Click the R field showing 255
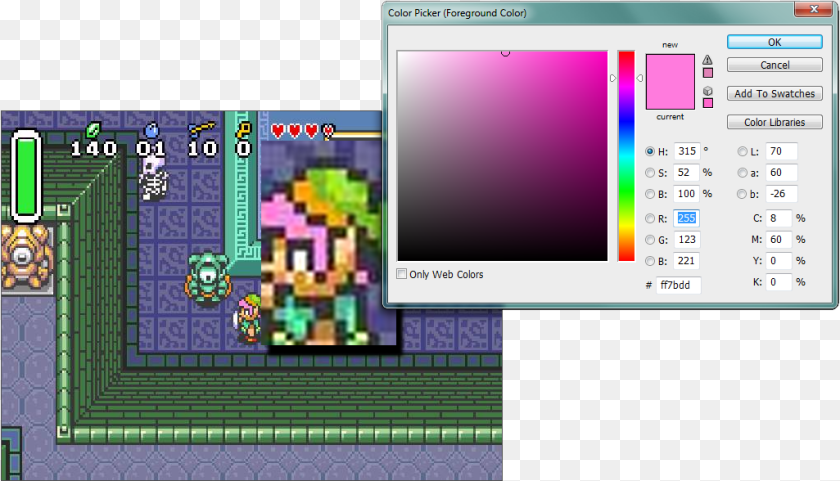 coord(687,219)
